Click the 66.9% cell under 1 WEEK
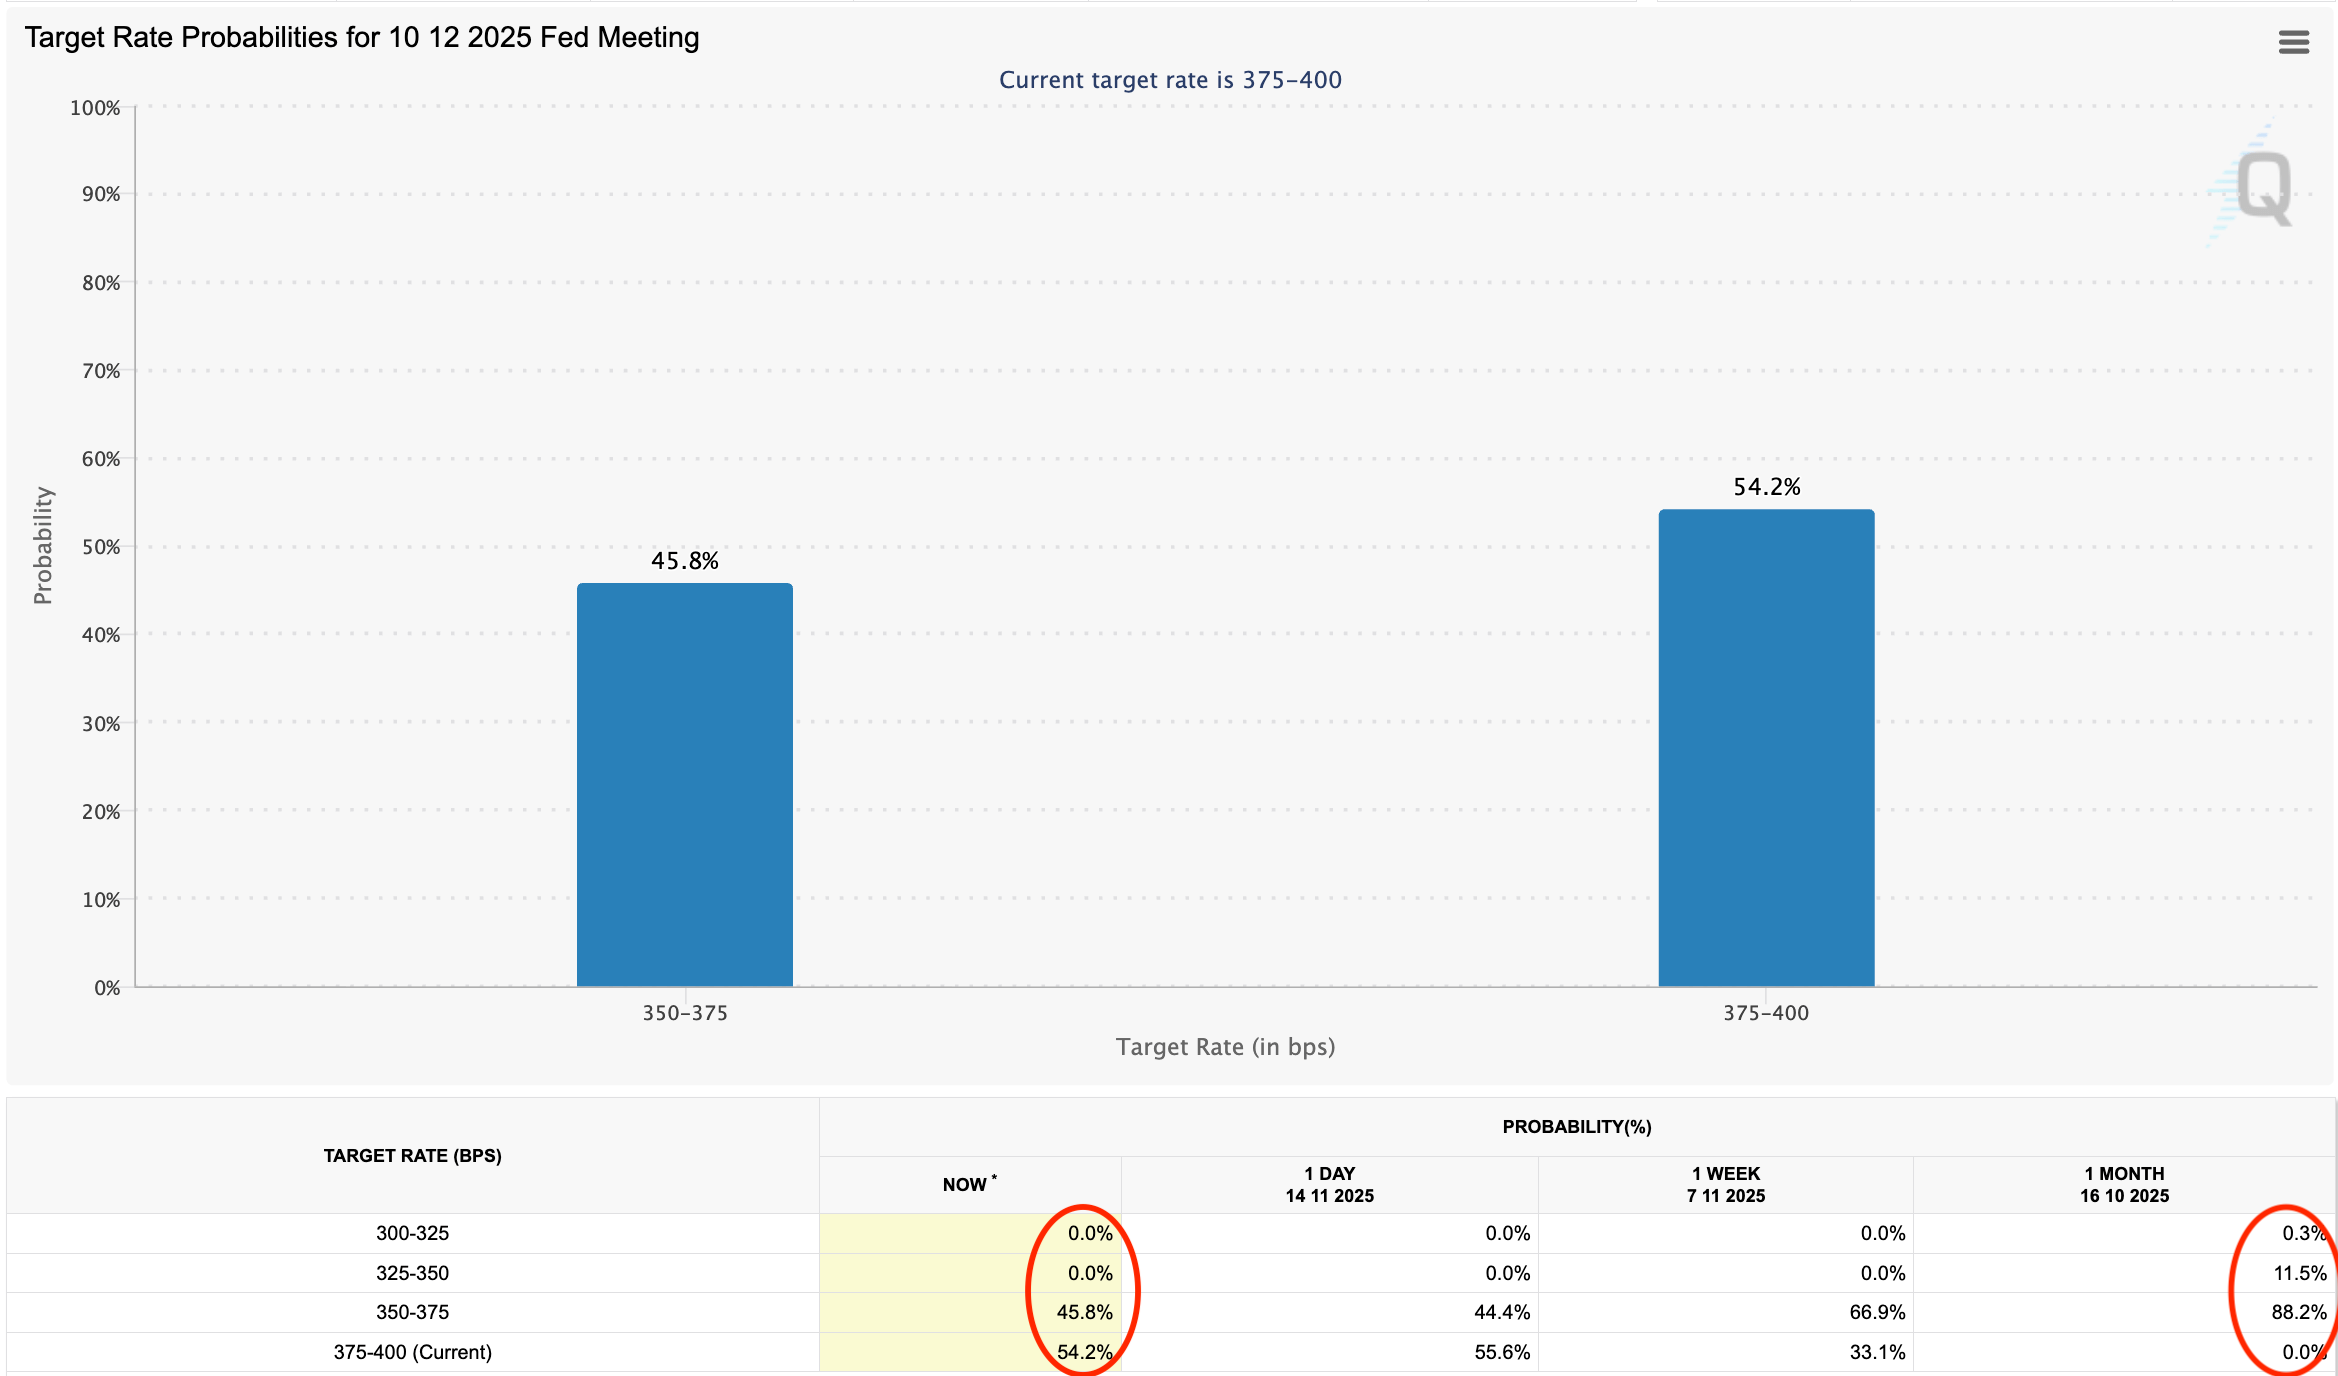Screen dimensions: 2338x1376 [1876, 1312]
